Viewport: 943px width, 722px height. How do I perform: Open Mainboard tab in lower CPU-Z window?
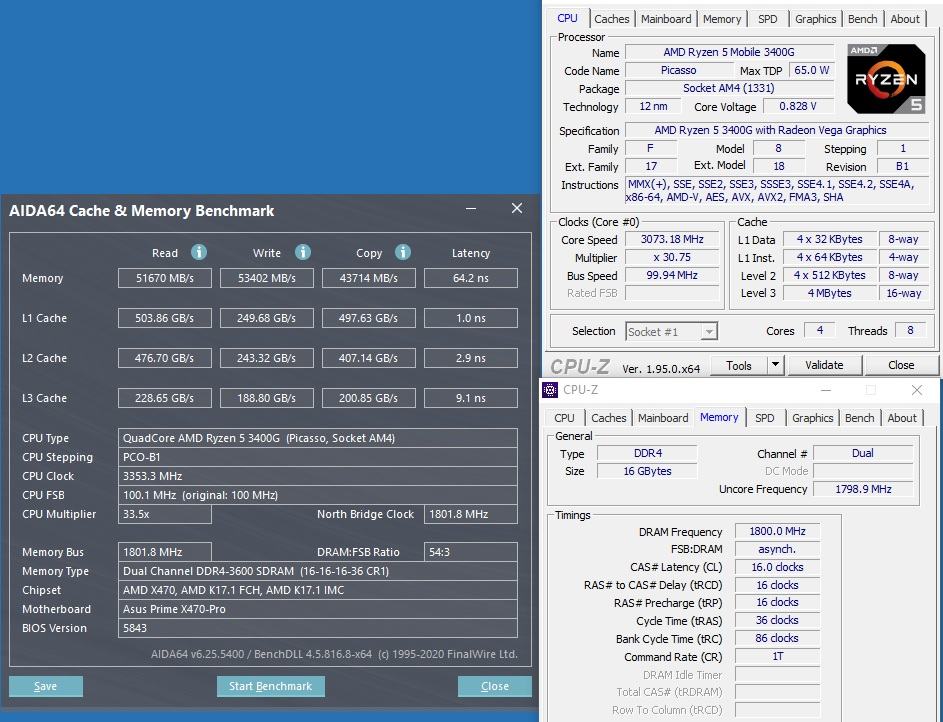[x=663, y=418]
